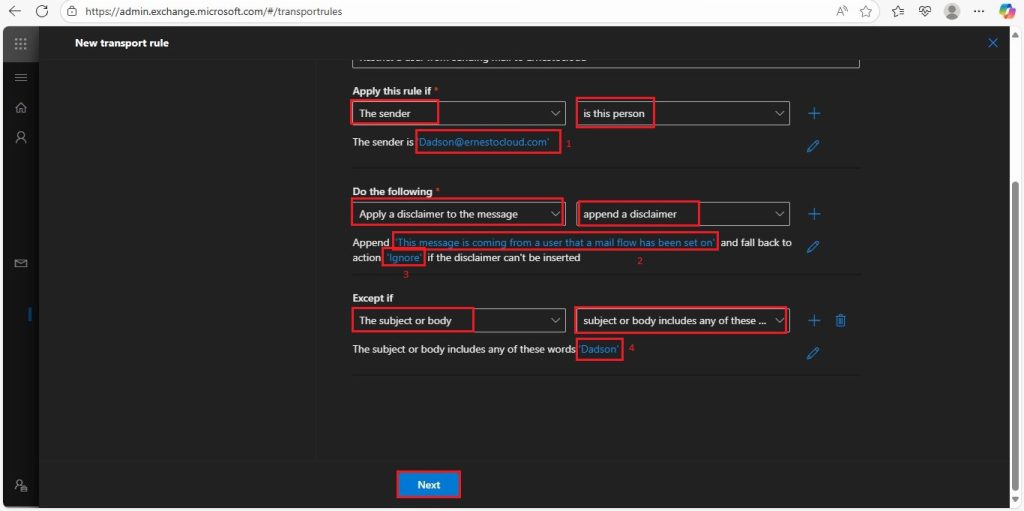The width and height of the screenshot is (1024, 511).
Task: Open the 'is this person' dropdown
Action: pyautogui.click(x=682, y=113)
